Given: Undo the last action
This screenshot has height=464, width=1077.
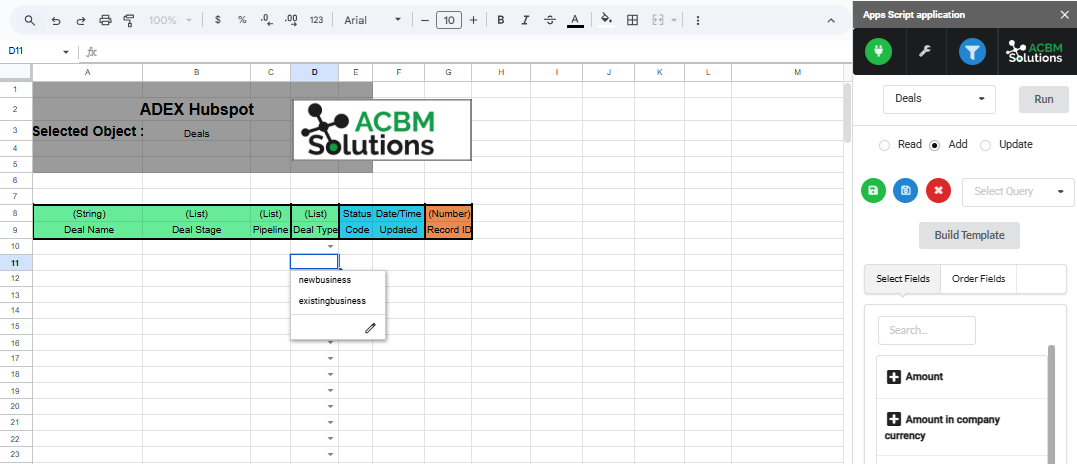Looking at the screenshot, I should pyautogui.click(x=56, y=21).
